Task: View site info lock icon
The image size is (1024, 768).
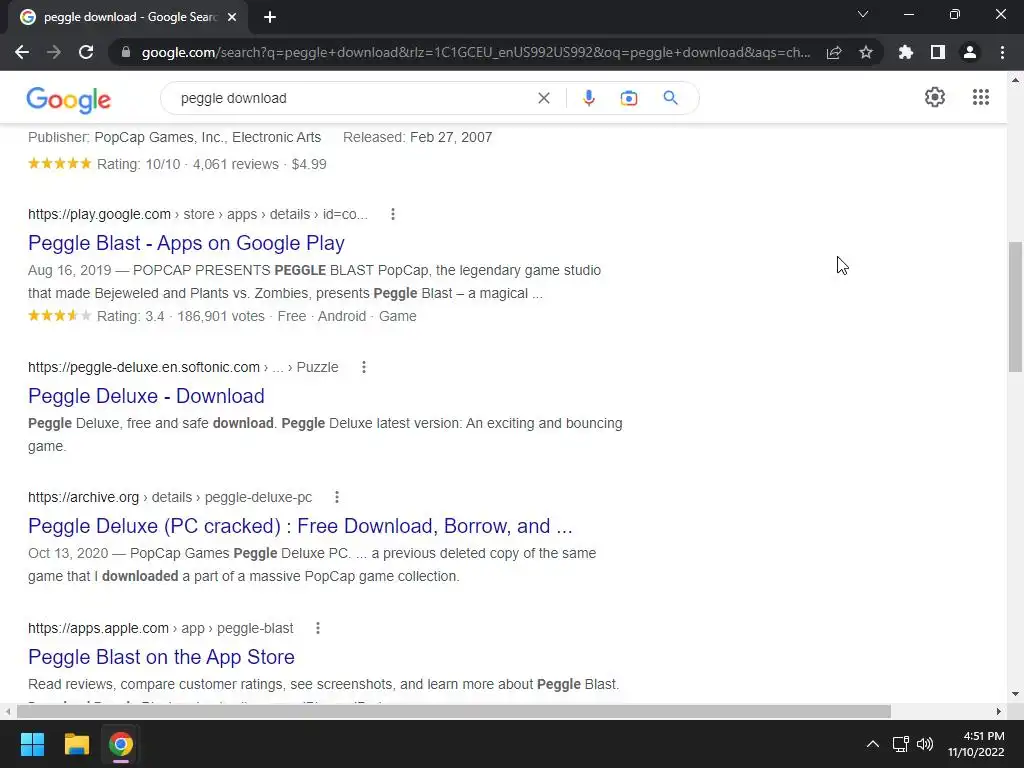Action: [126, 52]
